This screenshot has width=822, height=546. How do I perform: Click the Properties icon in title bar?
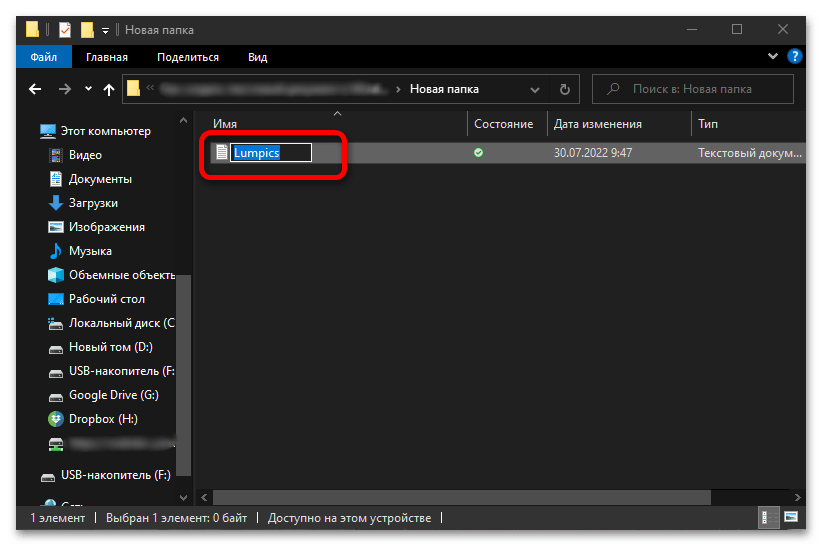[65, 30]
